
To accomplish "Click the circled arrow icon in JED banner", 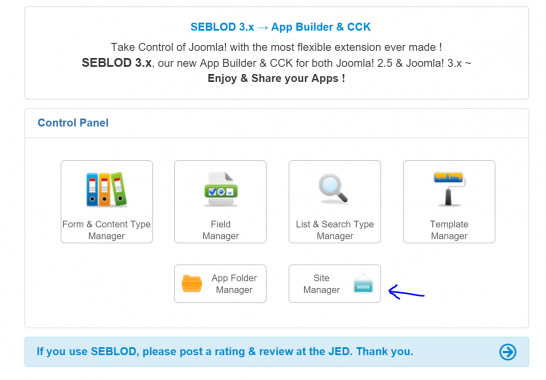I will [508, 352].
